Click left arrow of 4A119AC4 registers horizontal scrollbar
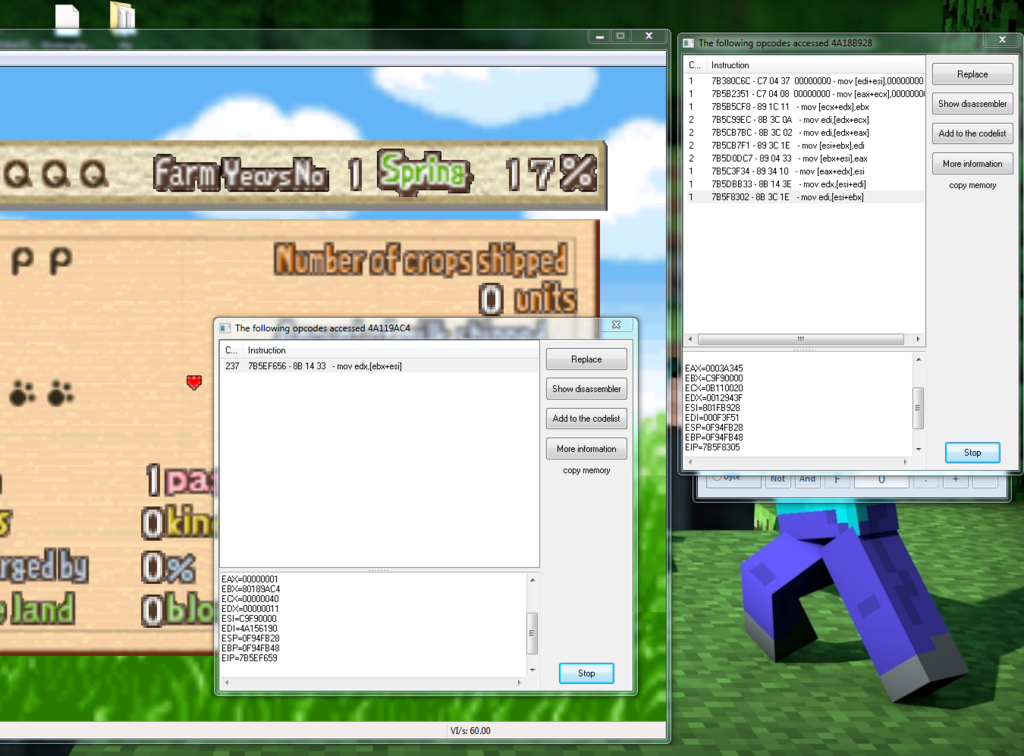 [227, 682]
